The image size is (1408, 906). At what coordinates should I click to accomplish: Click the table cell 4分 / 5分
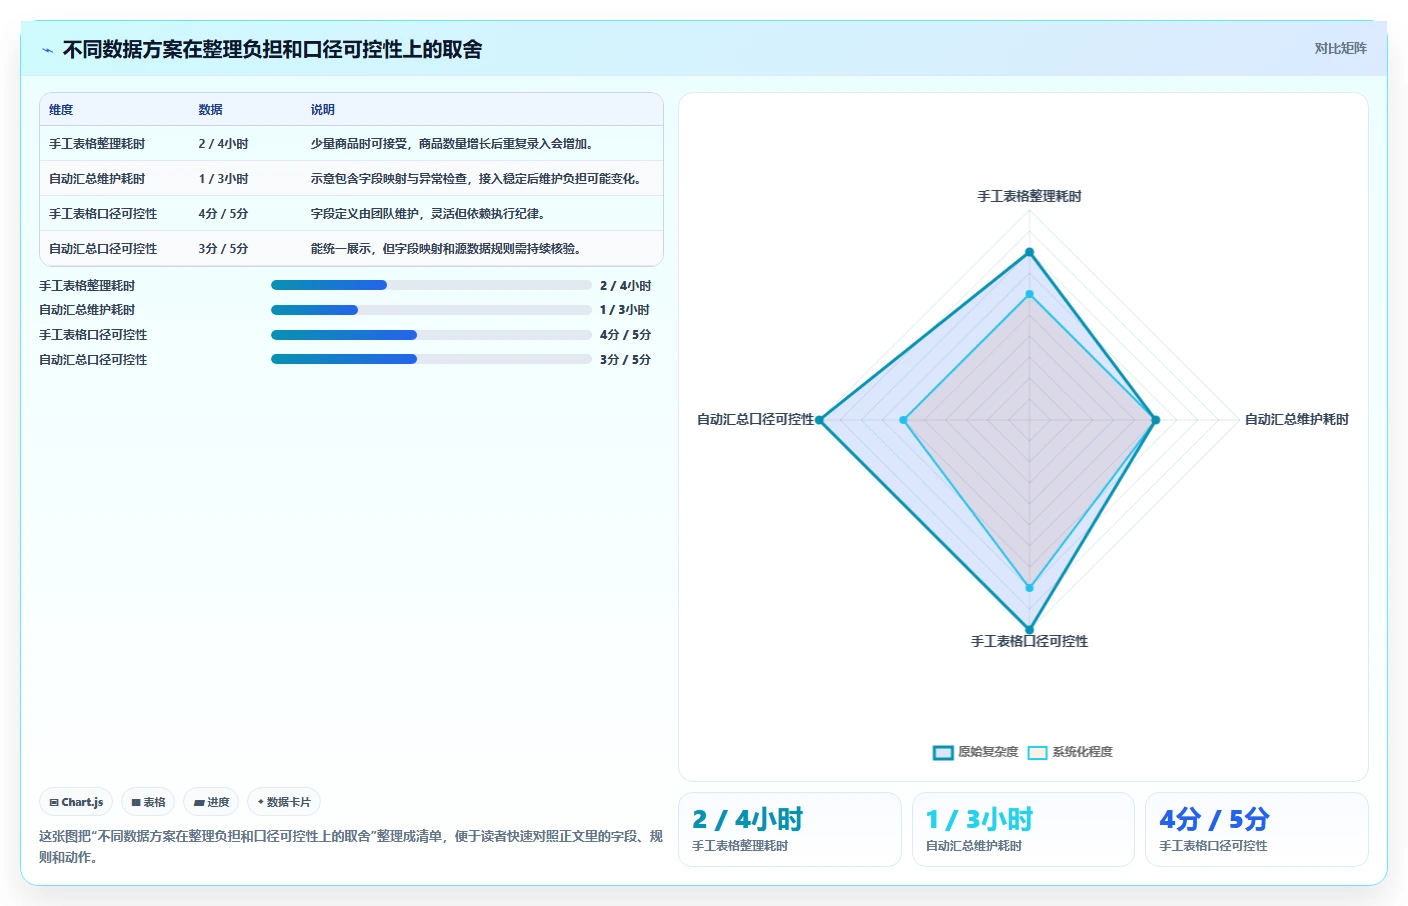[x=223, y=214]
